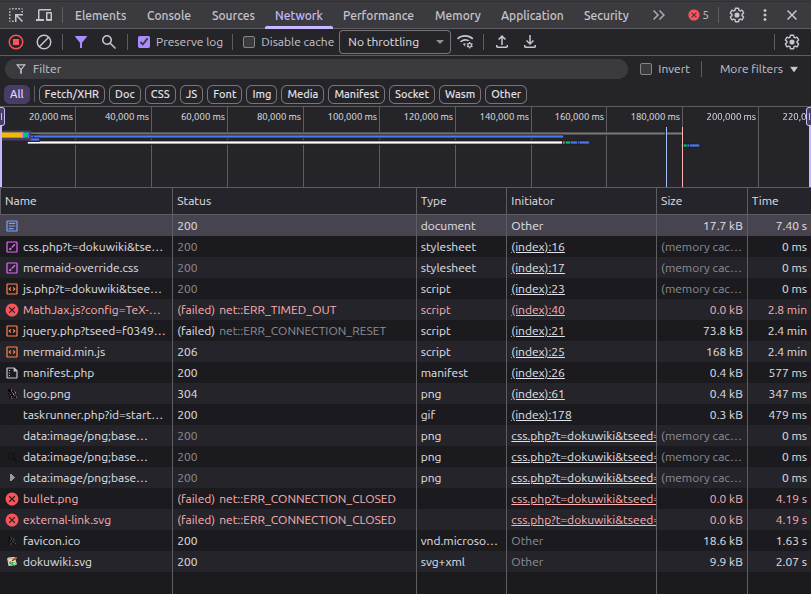Screen dimensions: 811x594
Task: Clear the network log
Action: point(44,42)
